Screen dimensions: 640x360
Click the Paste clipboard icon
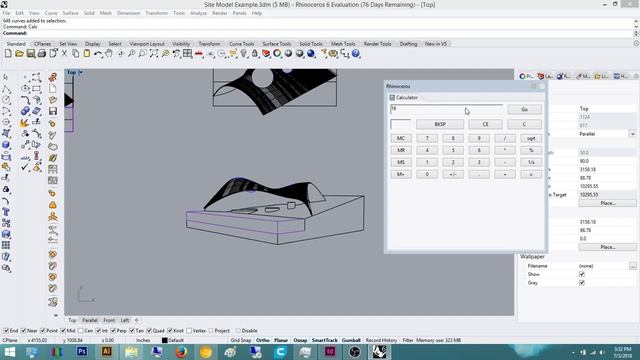87,53
